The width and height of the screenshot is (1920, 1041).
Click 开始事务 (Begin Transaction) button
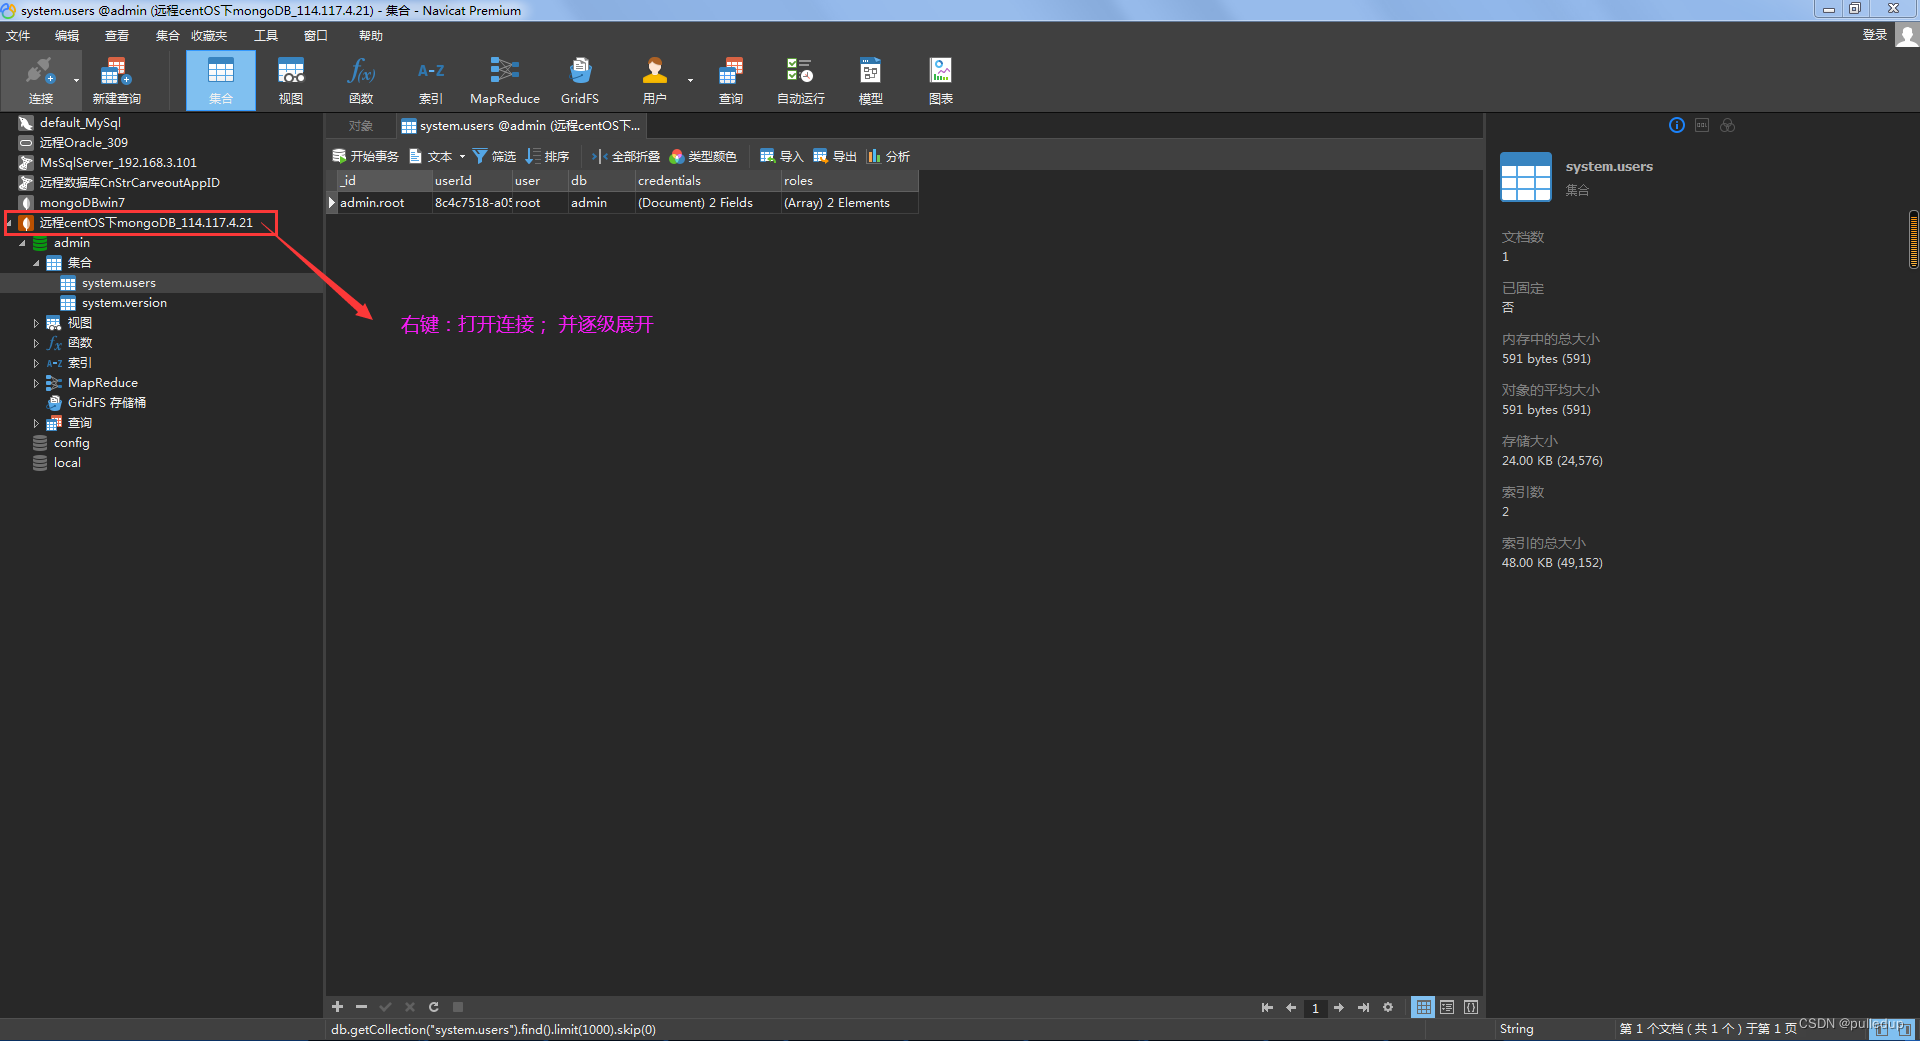pyautogui.click(x=365, y=156)
